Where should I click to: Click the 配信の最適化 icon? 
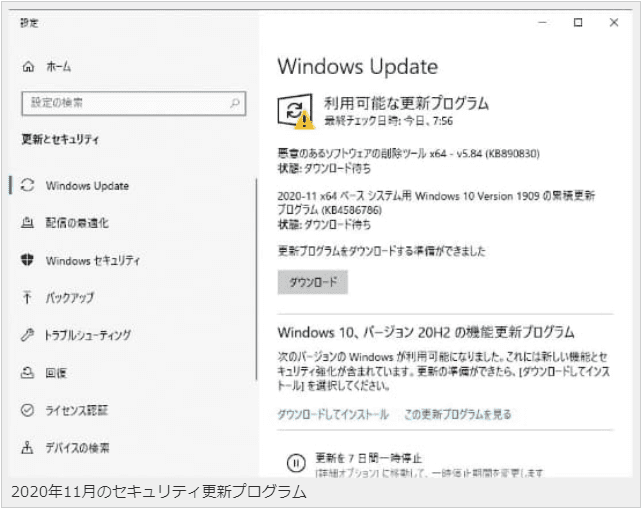[28, 223]
